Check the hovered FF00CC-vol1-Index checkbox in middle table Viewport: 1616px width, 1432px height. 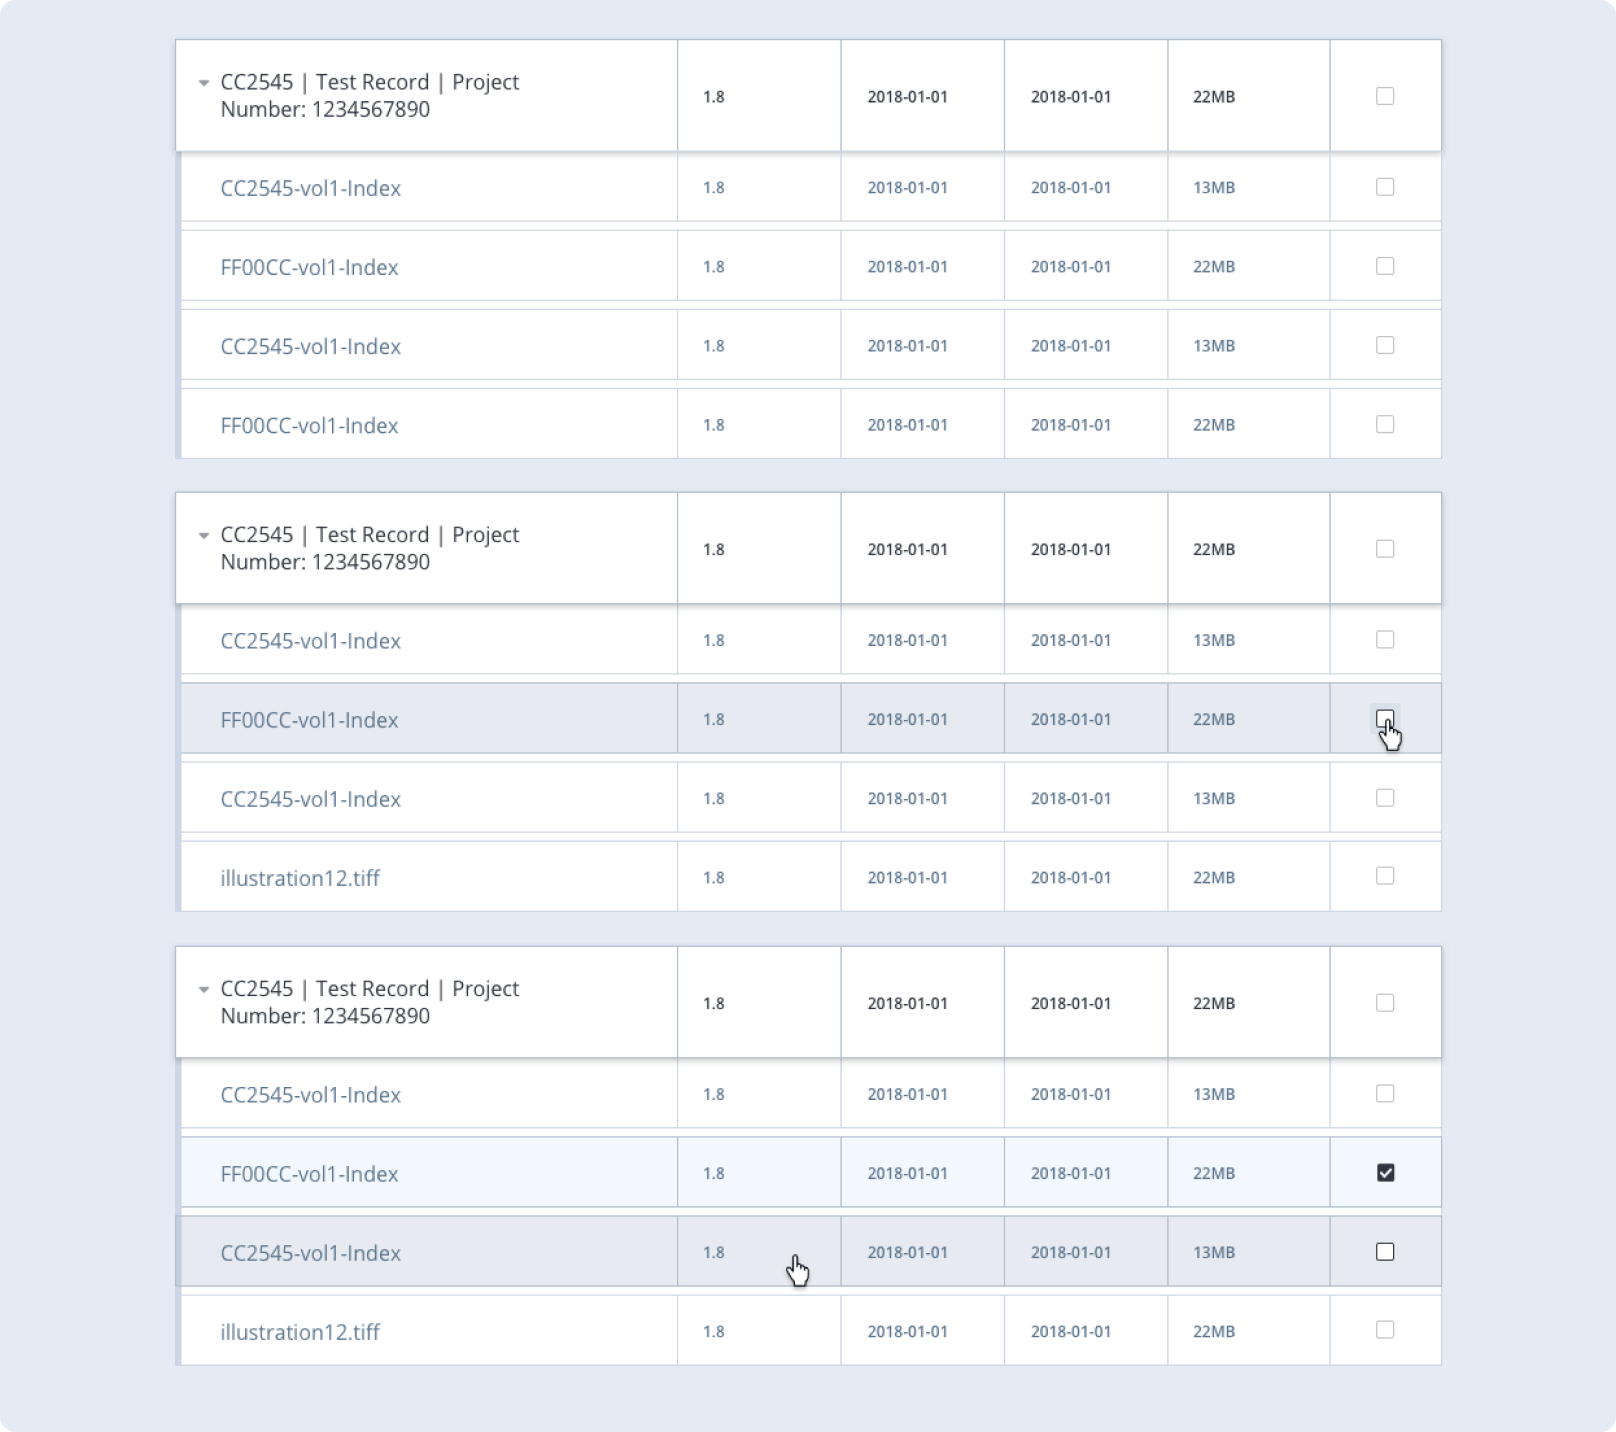1385,718
